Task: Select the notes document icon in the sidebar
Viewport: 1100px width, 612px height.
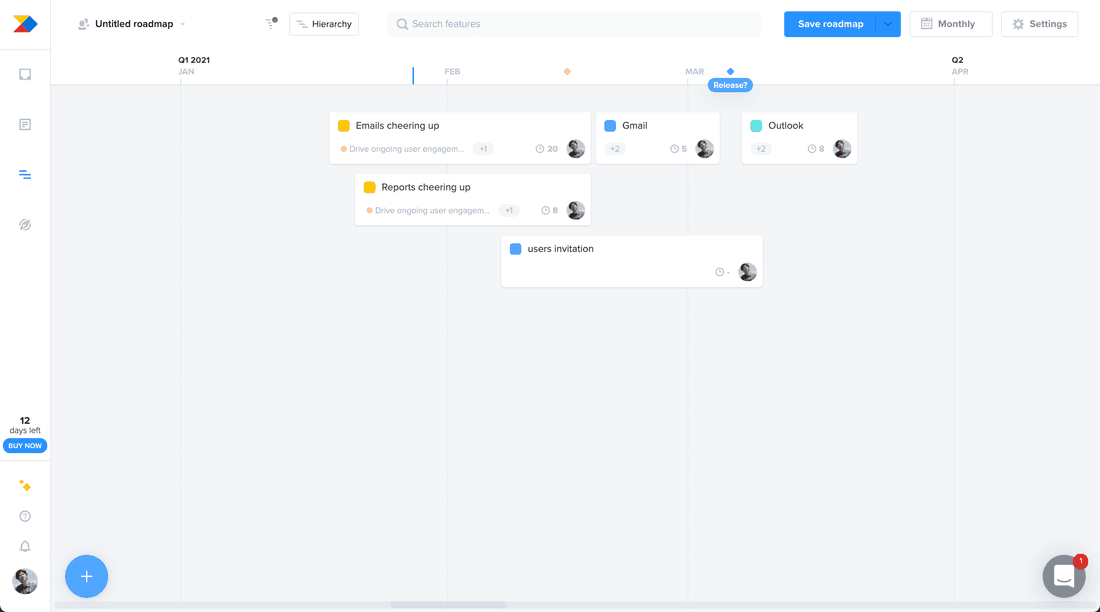Action: pos(24,124)
